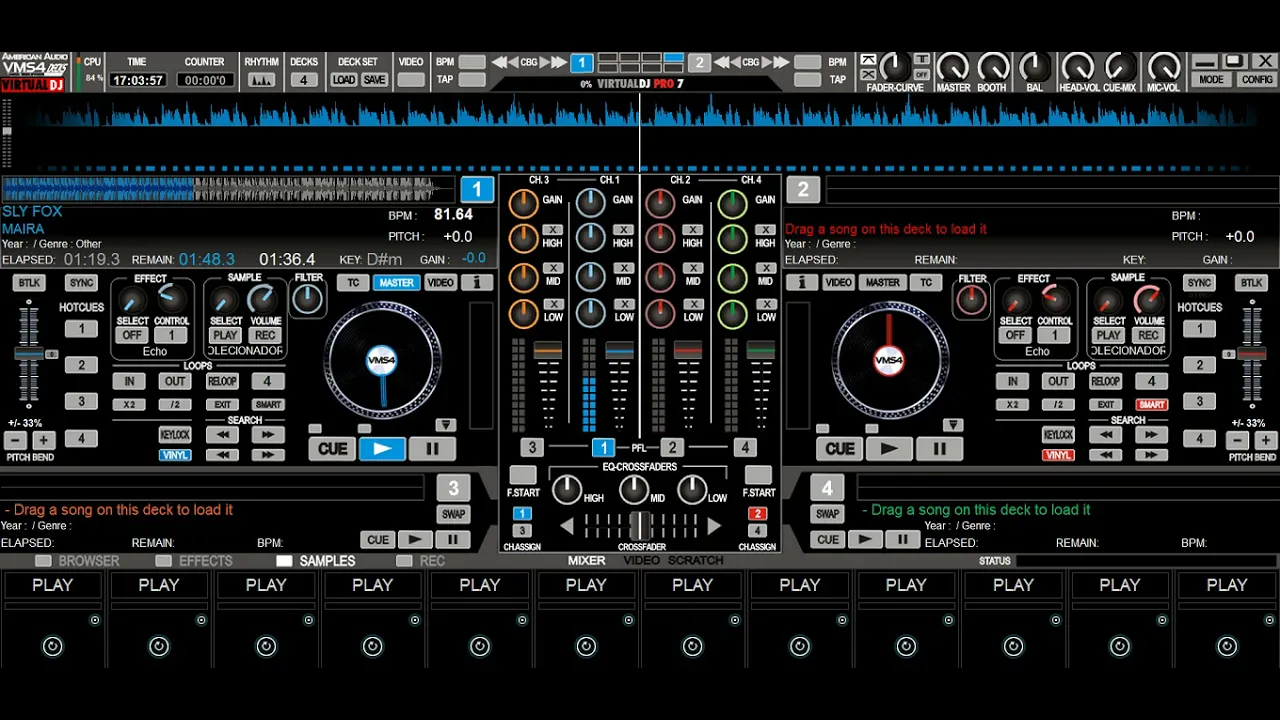Click pitch bend plus on deck 2
1280x720 pixels.
[x=1266, y=440]
